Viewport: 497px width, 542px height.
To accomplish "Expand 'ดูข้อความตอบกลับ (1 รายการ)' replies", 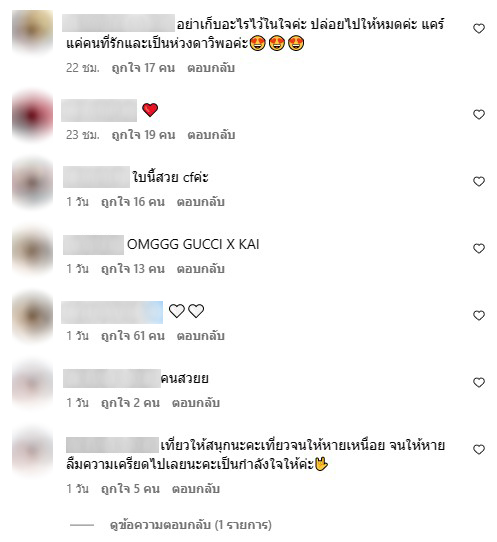I will [190, 525].
